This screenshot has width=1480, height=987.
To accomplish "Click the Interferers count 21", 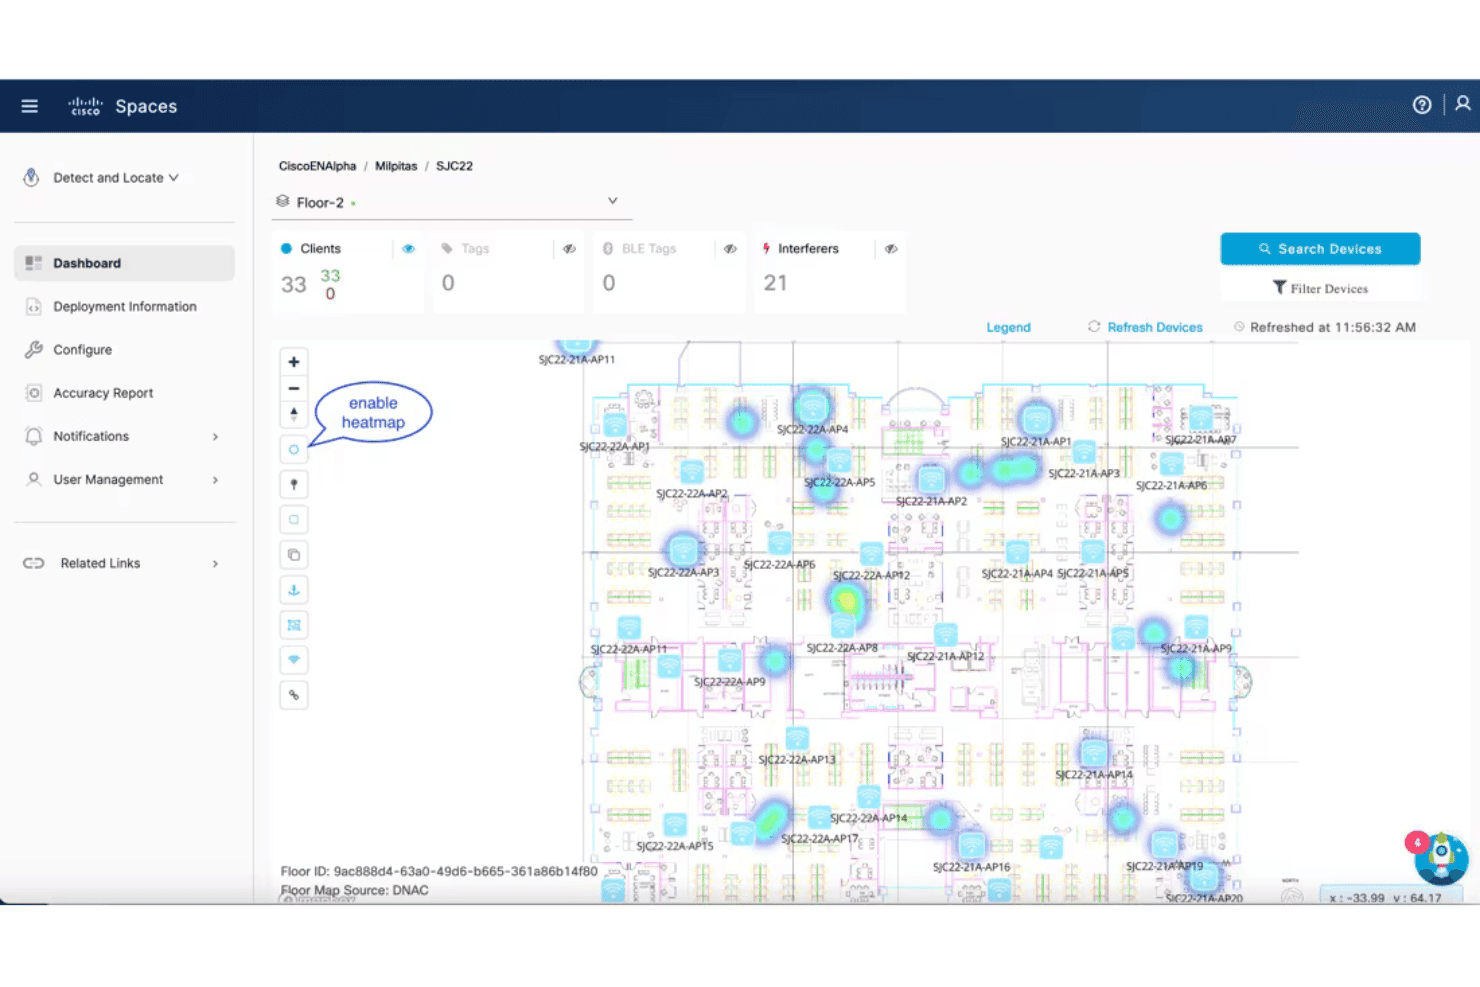I will coord(775,283).
